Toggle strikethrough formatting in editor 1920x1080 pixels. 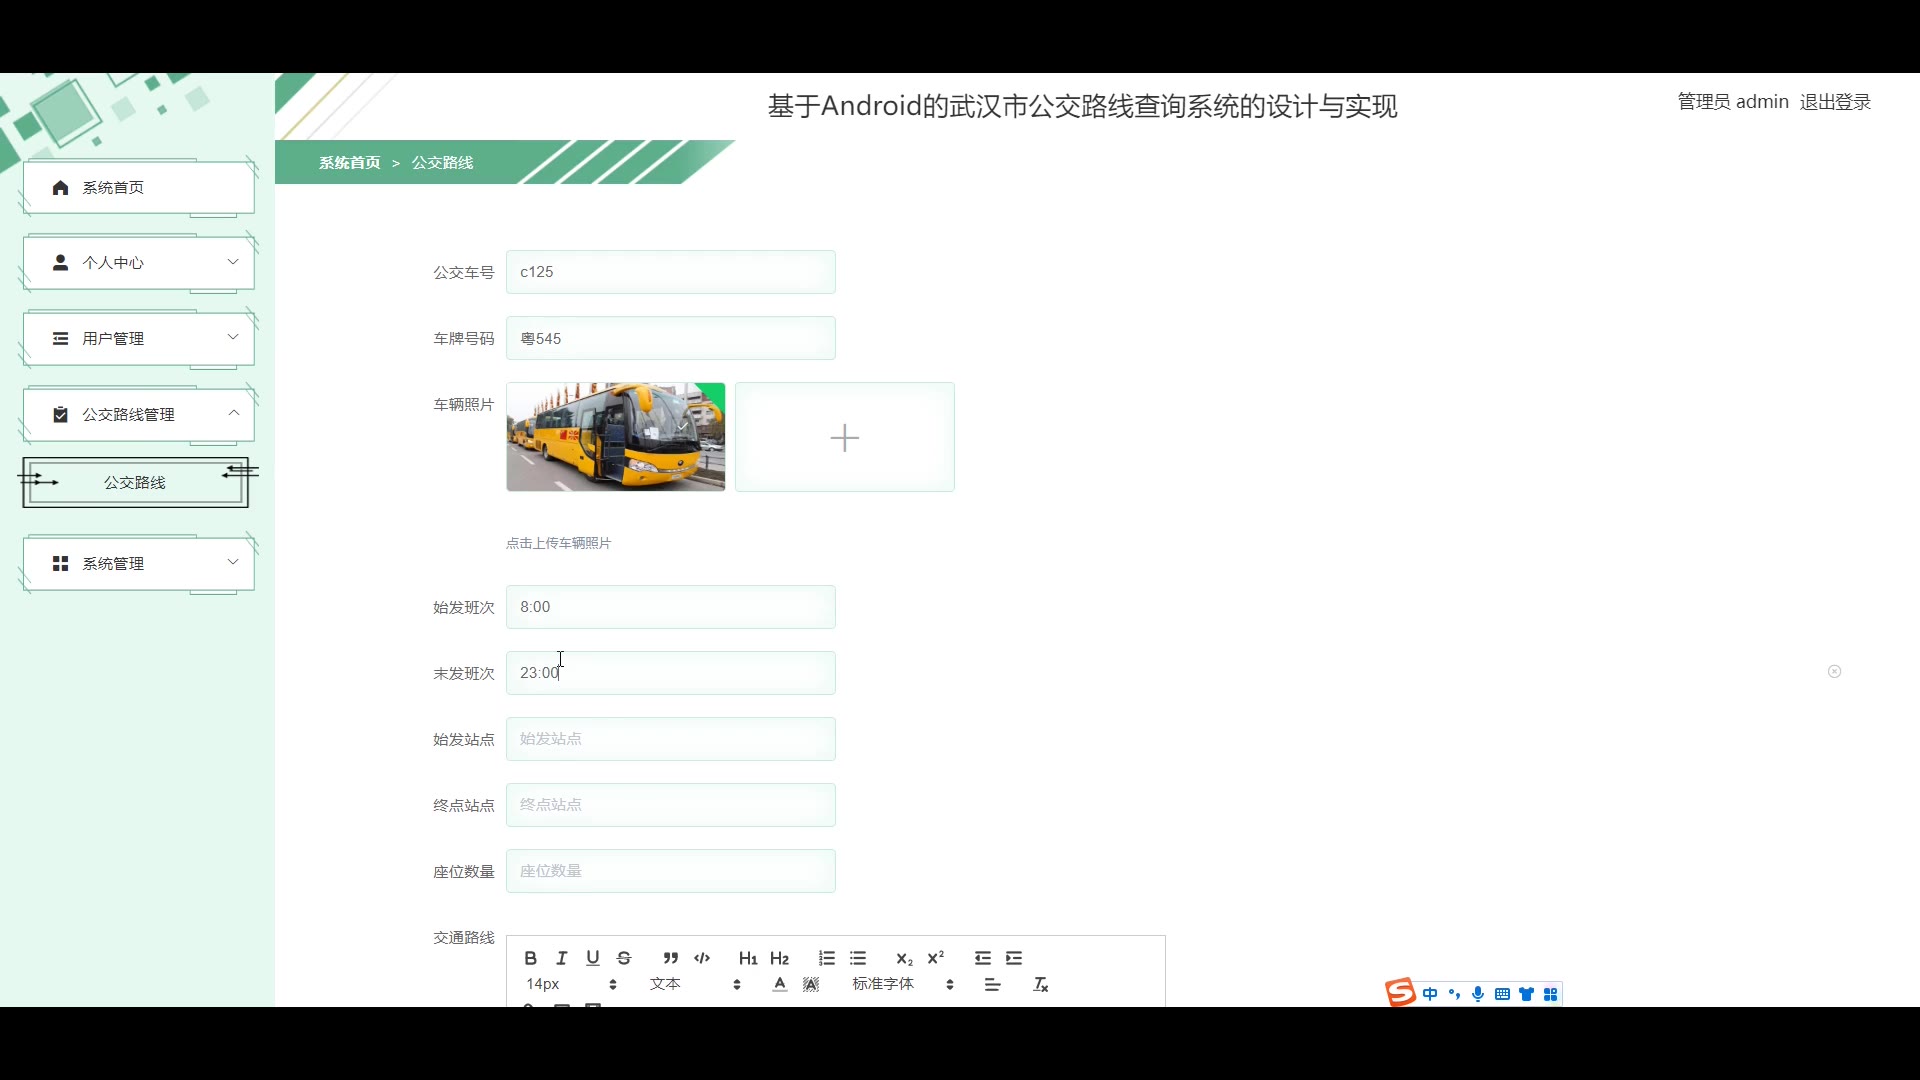point(624,958)
